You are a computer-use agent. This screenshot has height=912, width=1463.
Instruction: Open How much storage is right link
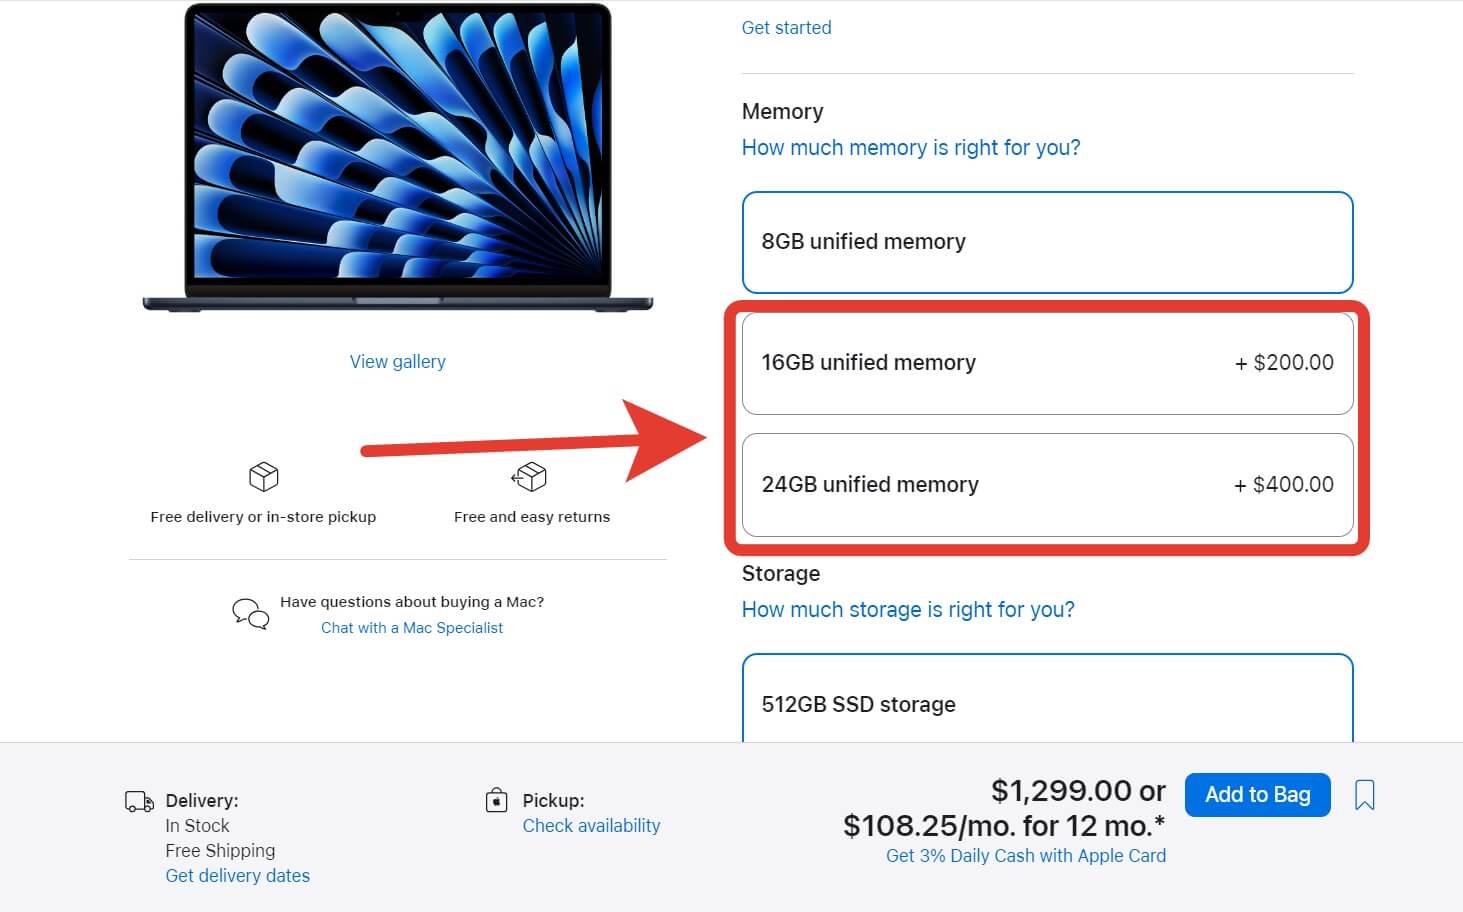[907, 610]
